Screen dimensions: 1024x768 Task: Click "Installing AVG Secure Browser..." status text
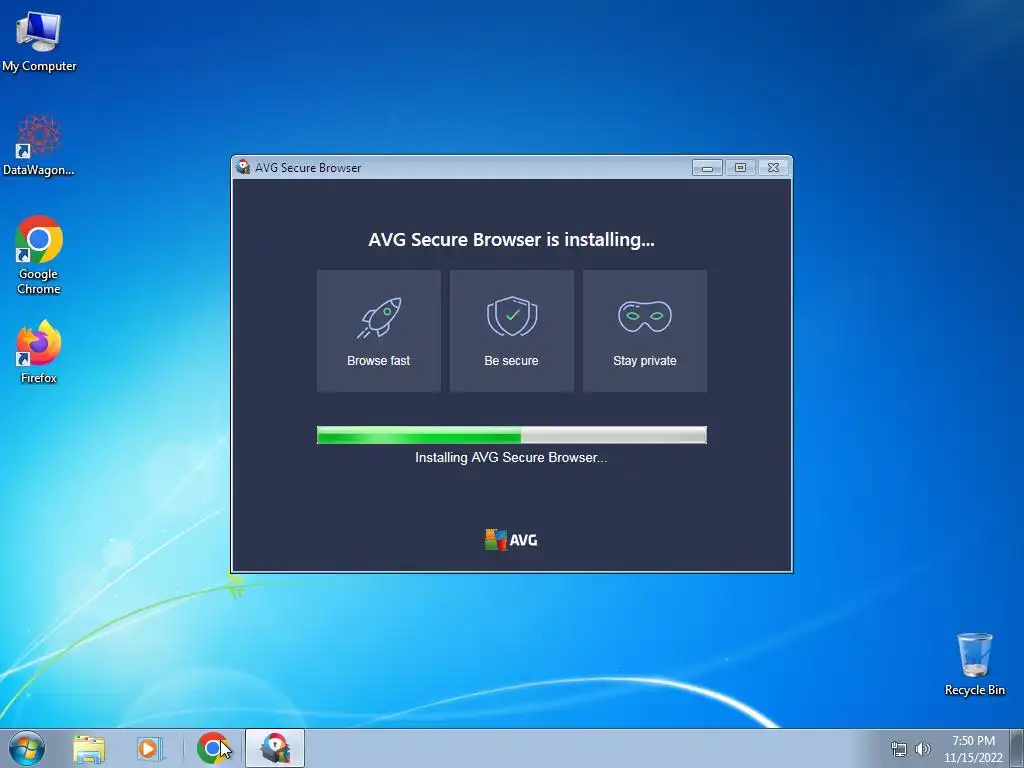pos(511,457)
